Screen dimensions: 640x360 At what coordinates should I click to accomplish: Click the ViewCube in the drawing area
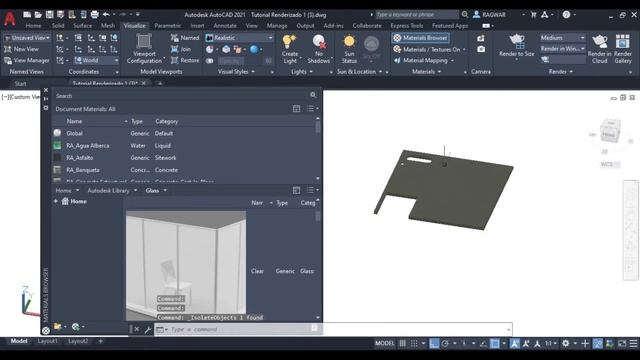(x=610, y=131)
